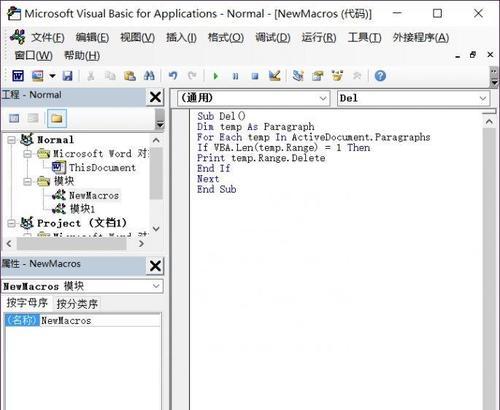Open Object Browser toolbar icon

coord(337,76)
